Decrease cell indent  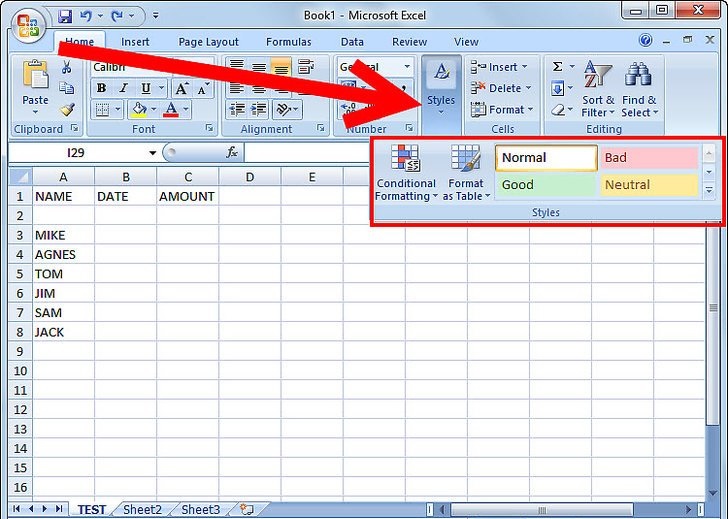[x=237, y=110]
